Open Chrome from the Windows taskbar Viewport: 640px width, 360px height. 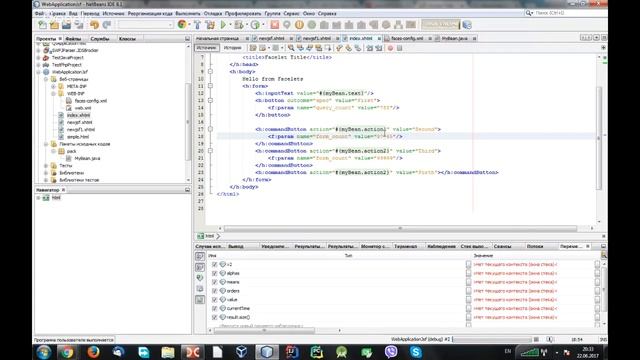pos(67,352)
